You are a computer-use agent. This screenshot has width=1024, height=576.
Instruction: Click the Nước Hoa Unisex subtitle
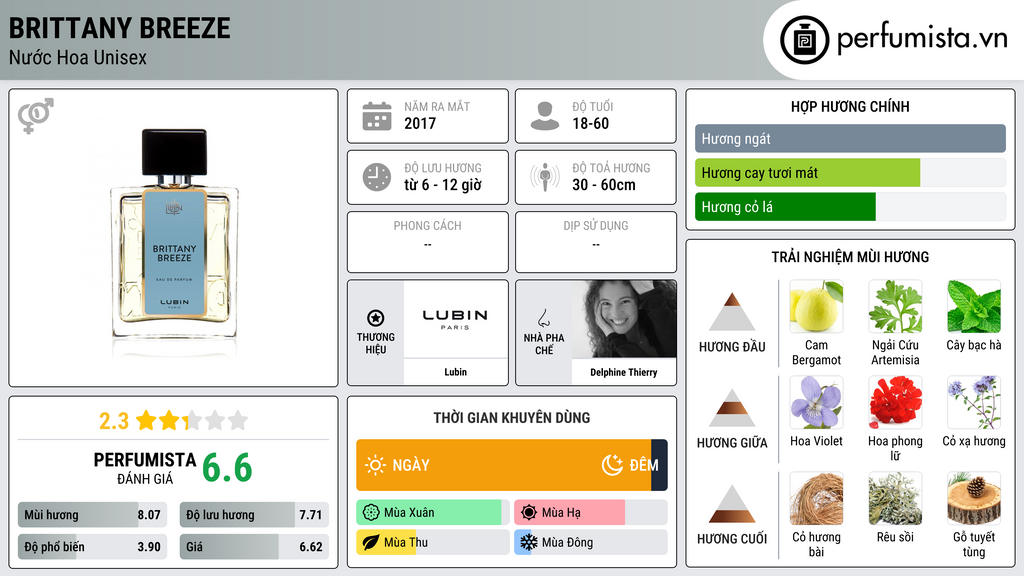(78, 57)
